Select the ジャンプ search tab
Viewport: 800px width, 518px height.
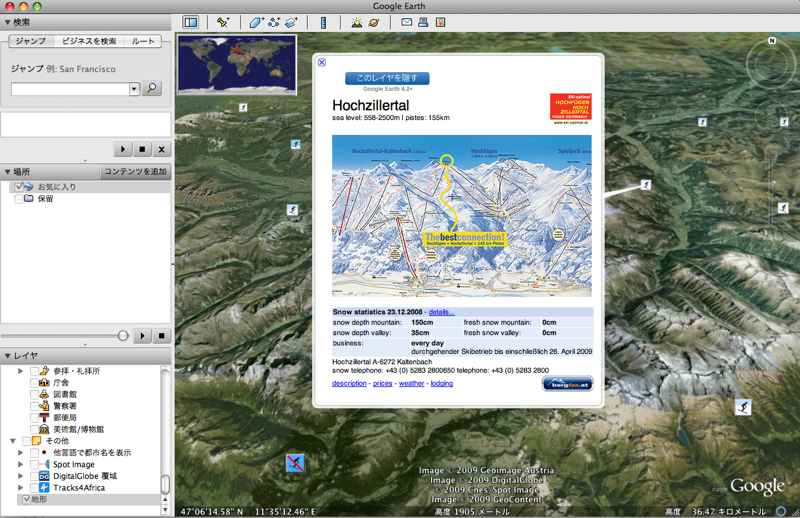[x=31, y=41]
